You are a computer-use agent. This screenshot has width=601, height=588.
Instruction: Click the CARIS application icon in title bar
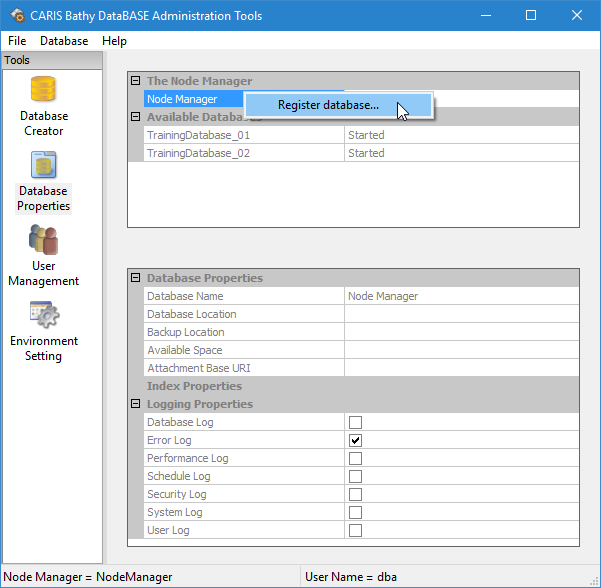[17, 15]
